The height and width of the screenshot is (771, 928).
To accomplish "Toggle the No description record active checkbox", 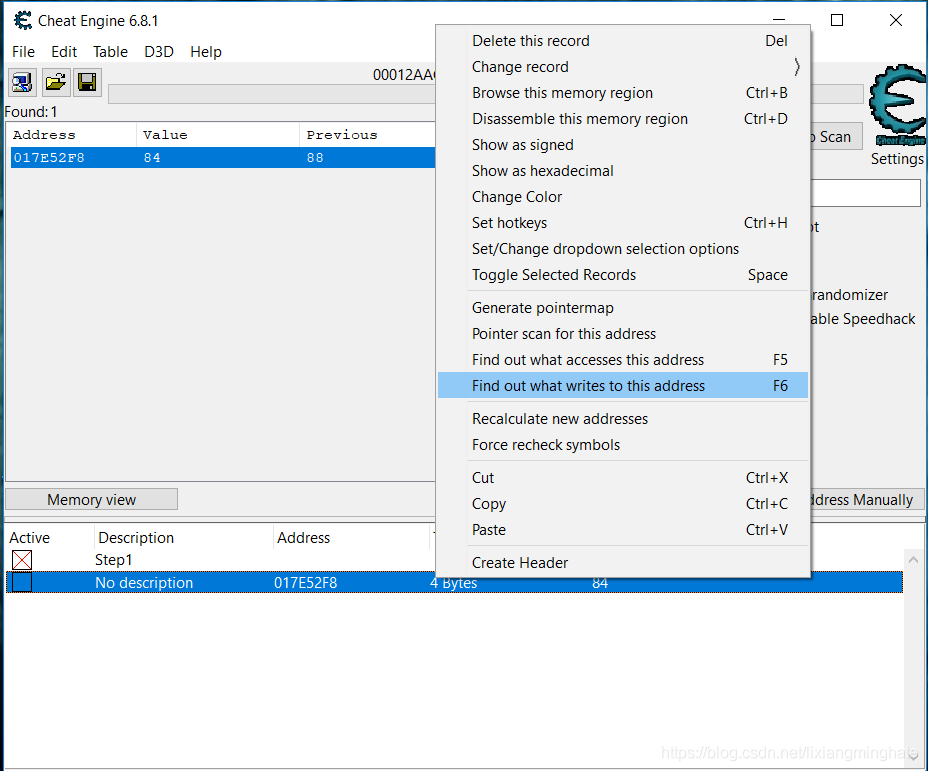I will pos(22,582).
